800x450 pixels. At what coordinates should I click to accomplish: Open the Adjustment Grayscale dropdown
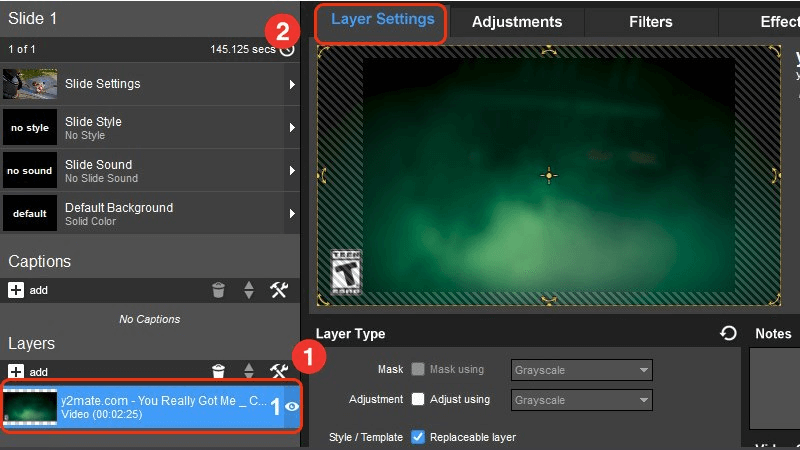[581, 400]
